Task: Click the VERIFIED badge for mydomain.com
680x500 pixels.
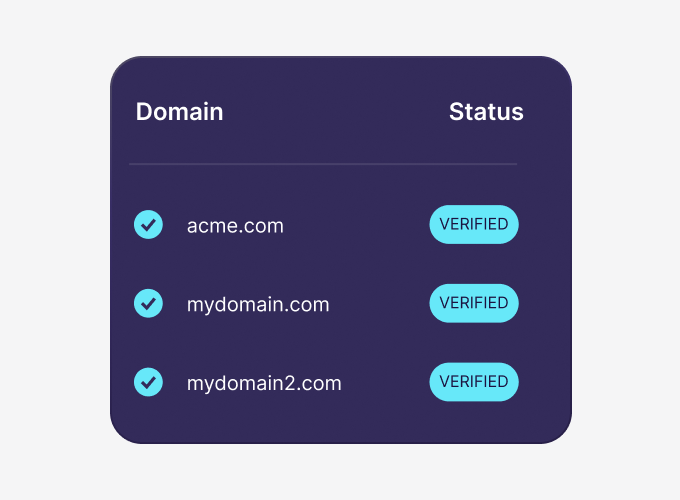Action: tap(474, 303)
